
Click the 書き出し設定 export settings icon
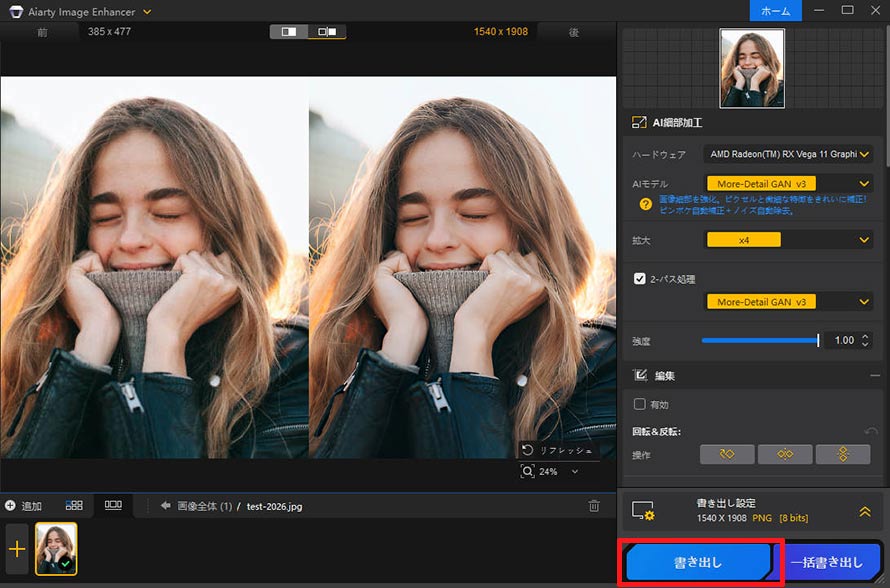pos(643,510)
